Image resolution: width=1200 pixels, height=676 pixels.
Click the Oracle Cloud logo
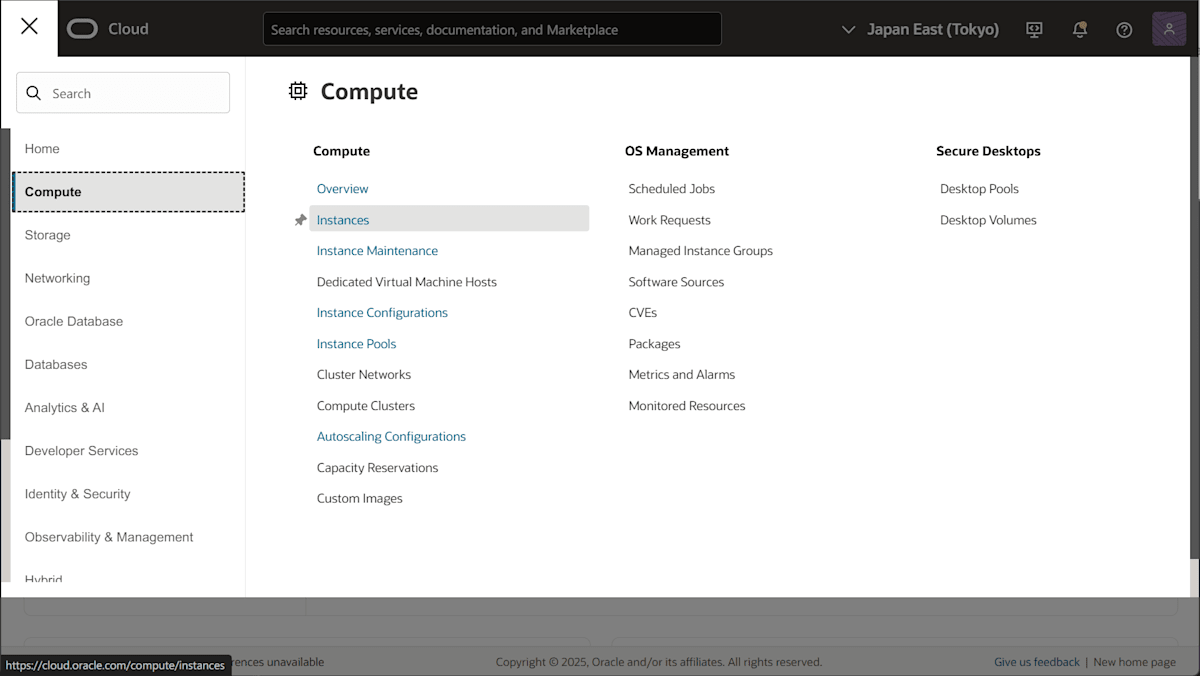coord(108,29)
